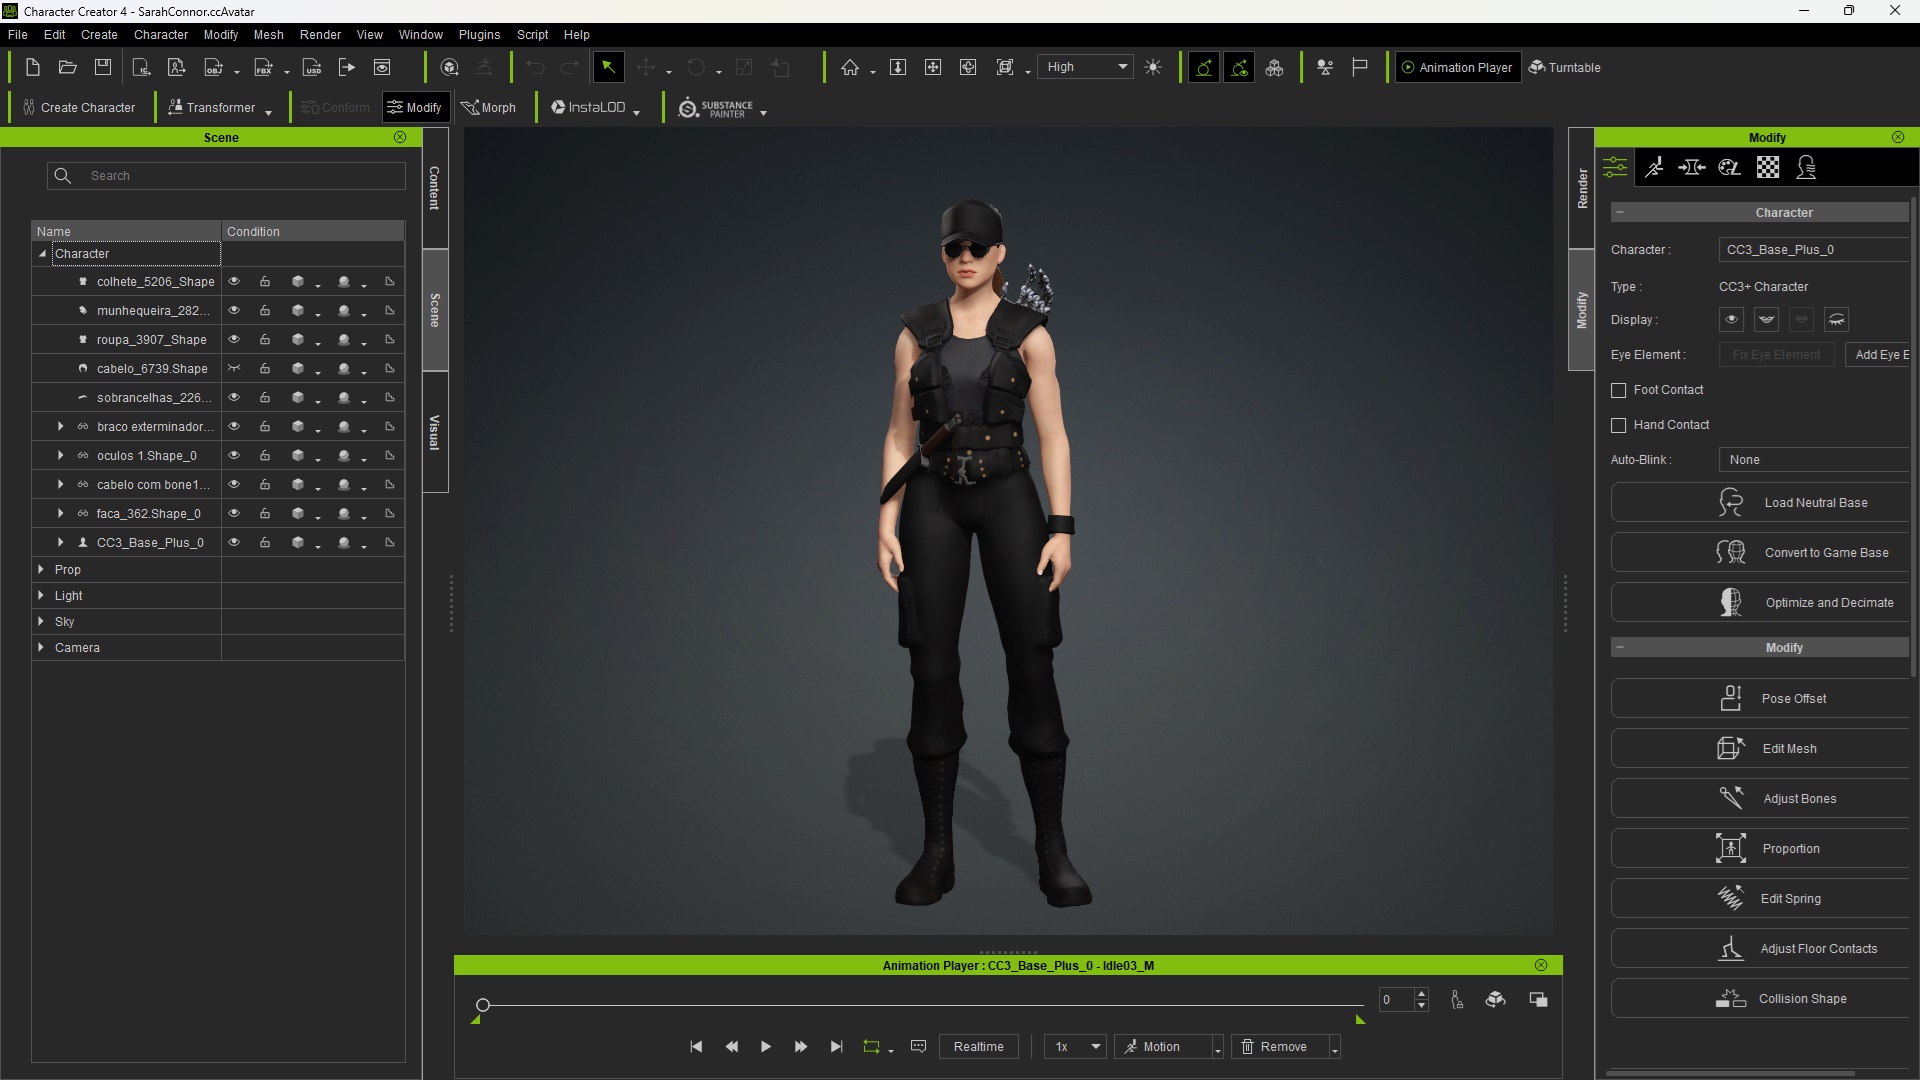Hide oculos 1.Shape_0 using its eye icon

pyautogui.click(x=234, y=456)
